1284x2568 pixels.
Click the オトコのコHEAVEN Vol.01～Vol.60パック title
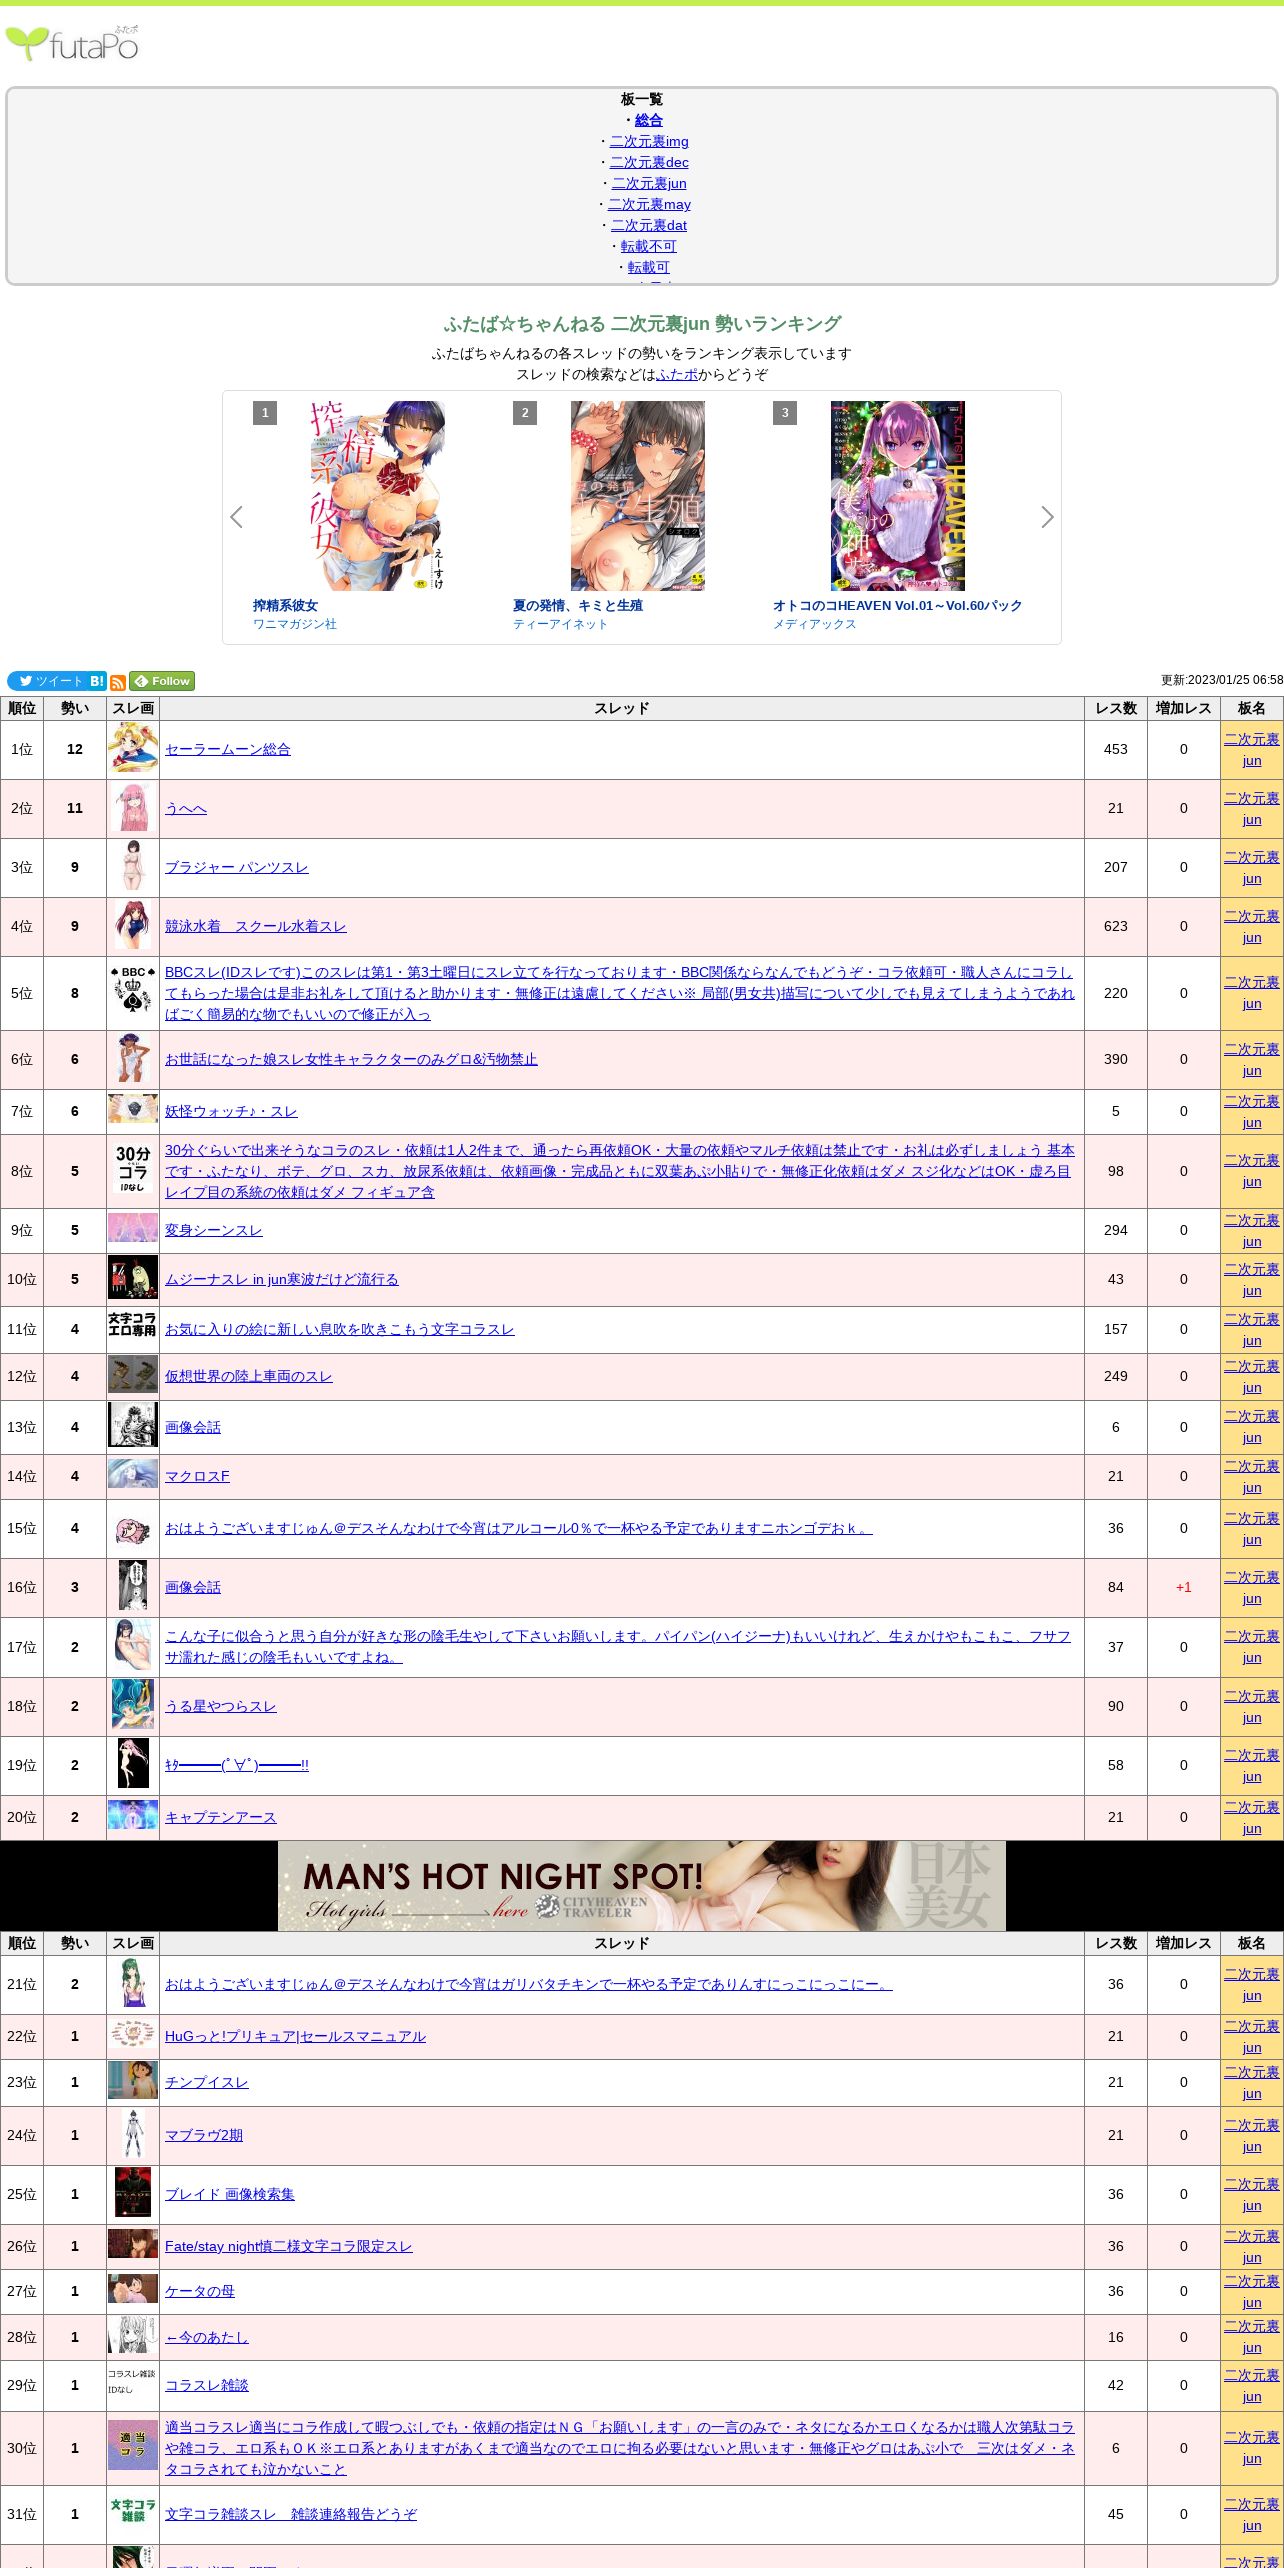(x=897, y=605)
